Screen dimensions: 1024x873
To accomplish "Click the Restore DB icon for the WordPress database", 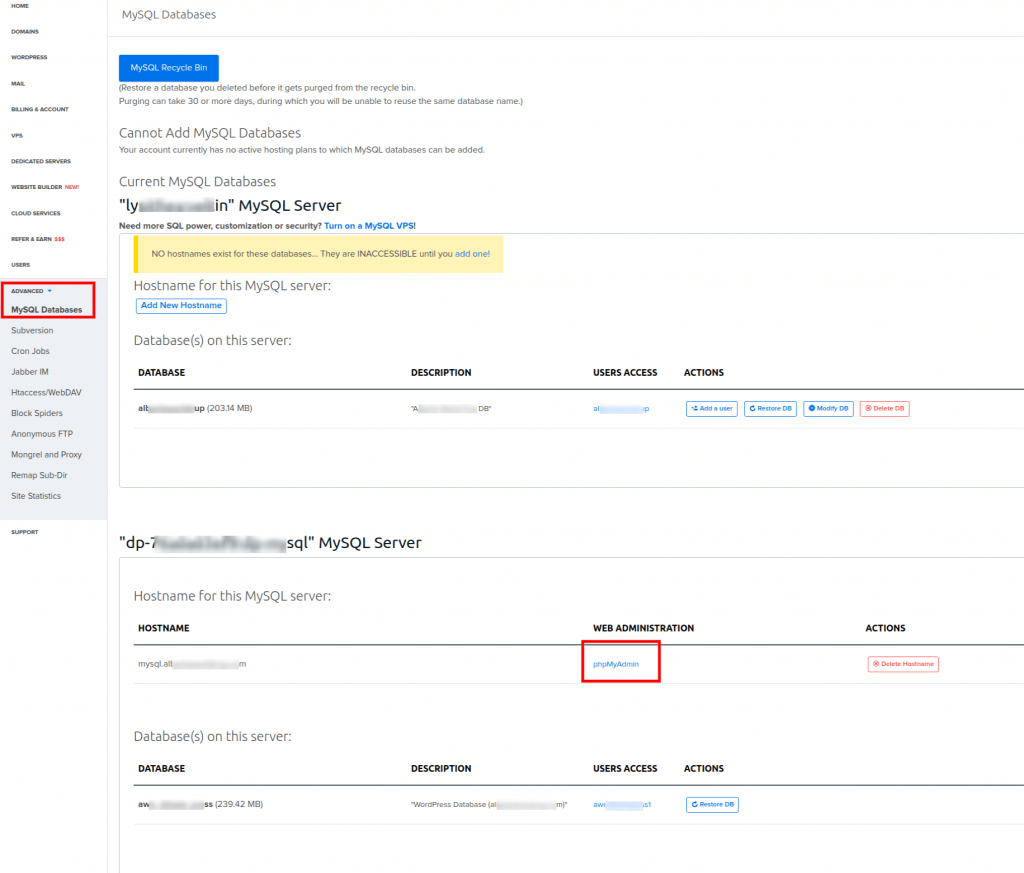I will click(x=695, y=804).
